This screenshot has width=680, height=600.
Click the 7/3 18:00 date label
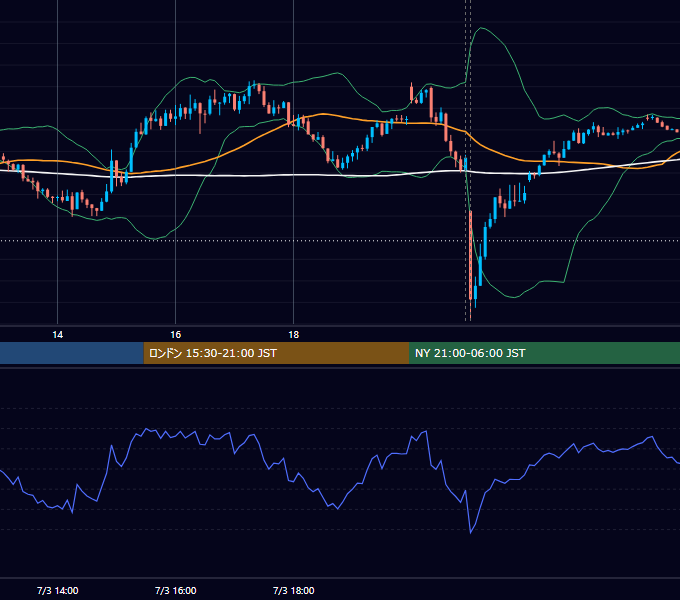[x=294, y=590]
